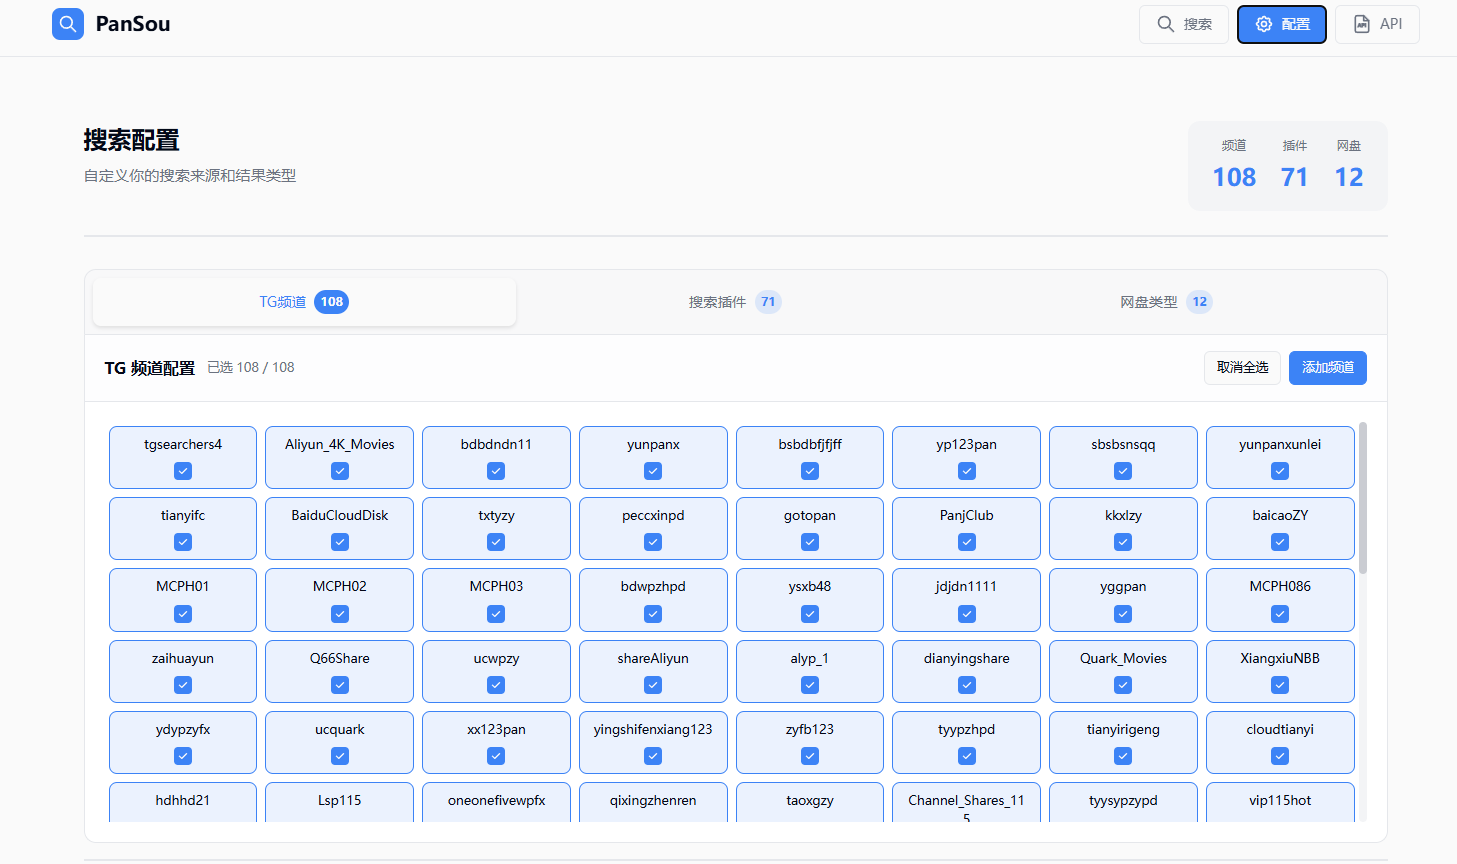Toggle the MCPH03 channel checkbox
Screen dimensions: 1457x864
496,614
